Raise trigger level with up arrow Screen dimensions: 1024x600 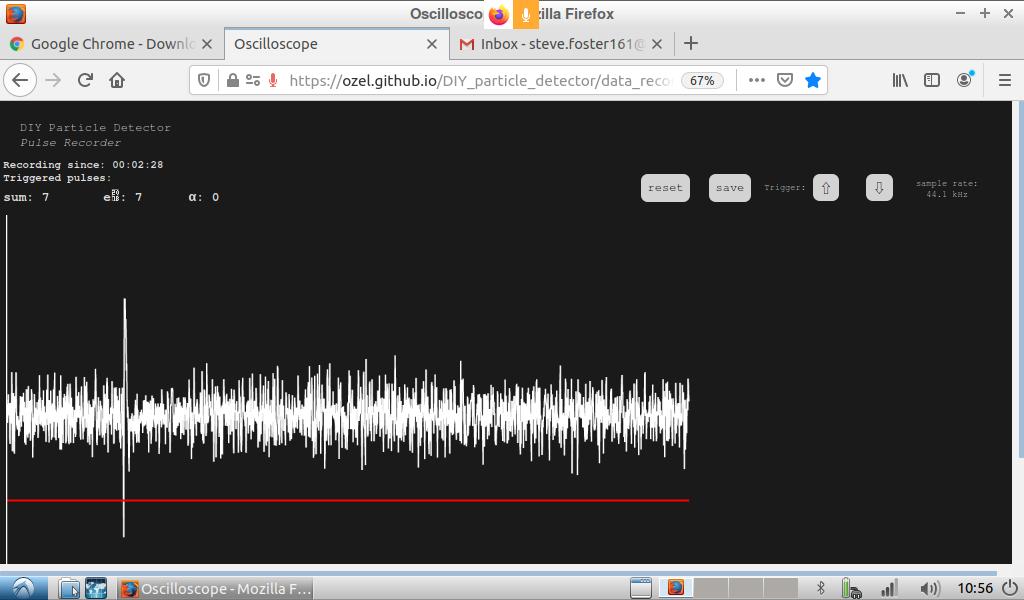click(x=826, y=188)
